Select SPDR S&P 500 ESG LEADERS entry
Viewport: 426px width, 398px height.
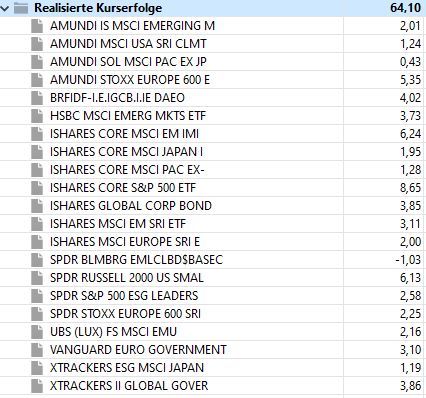(x=124, y=296)
